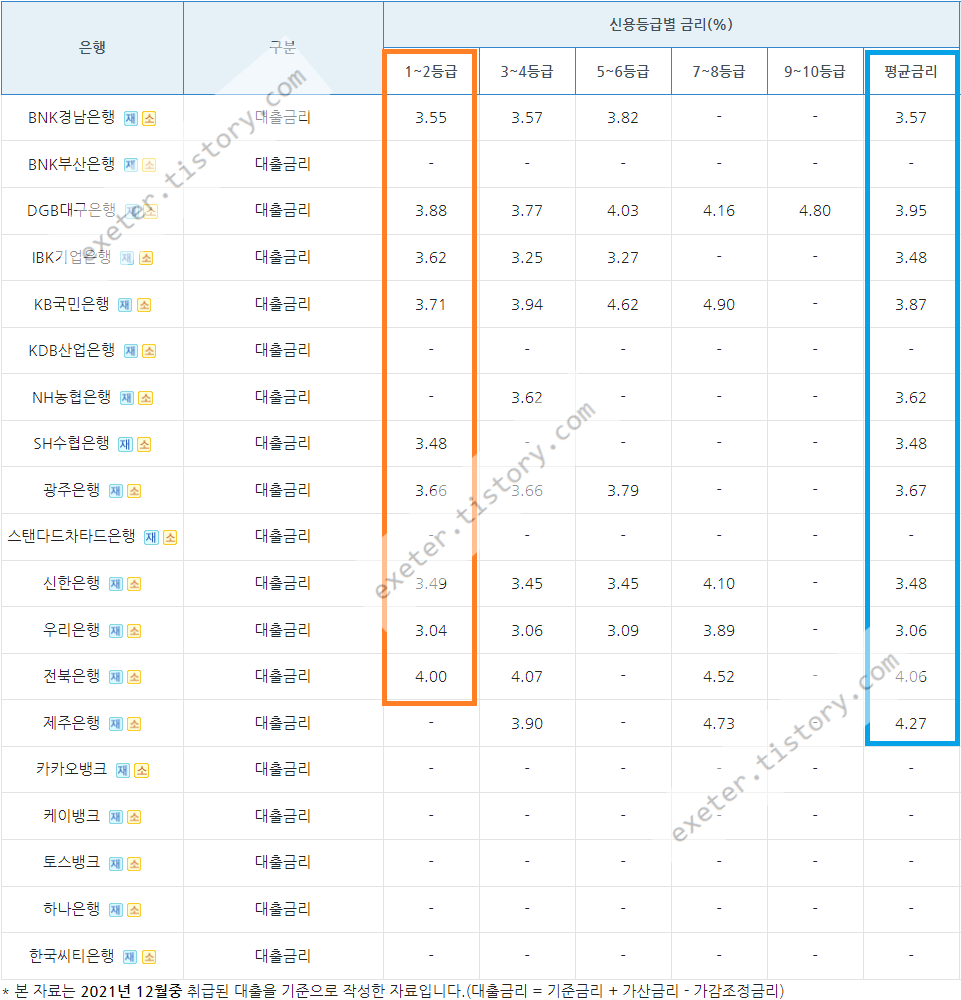
Task: Click the 3.04 rate for 우리은행
Action: (431, 631)
